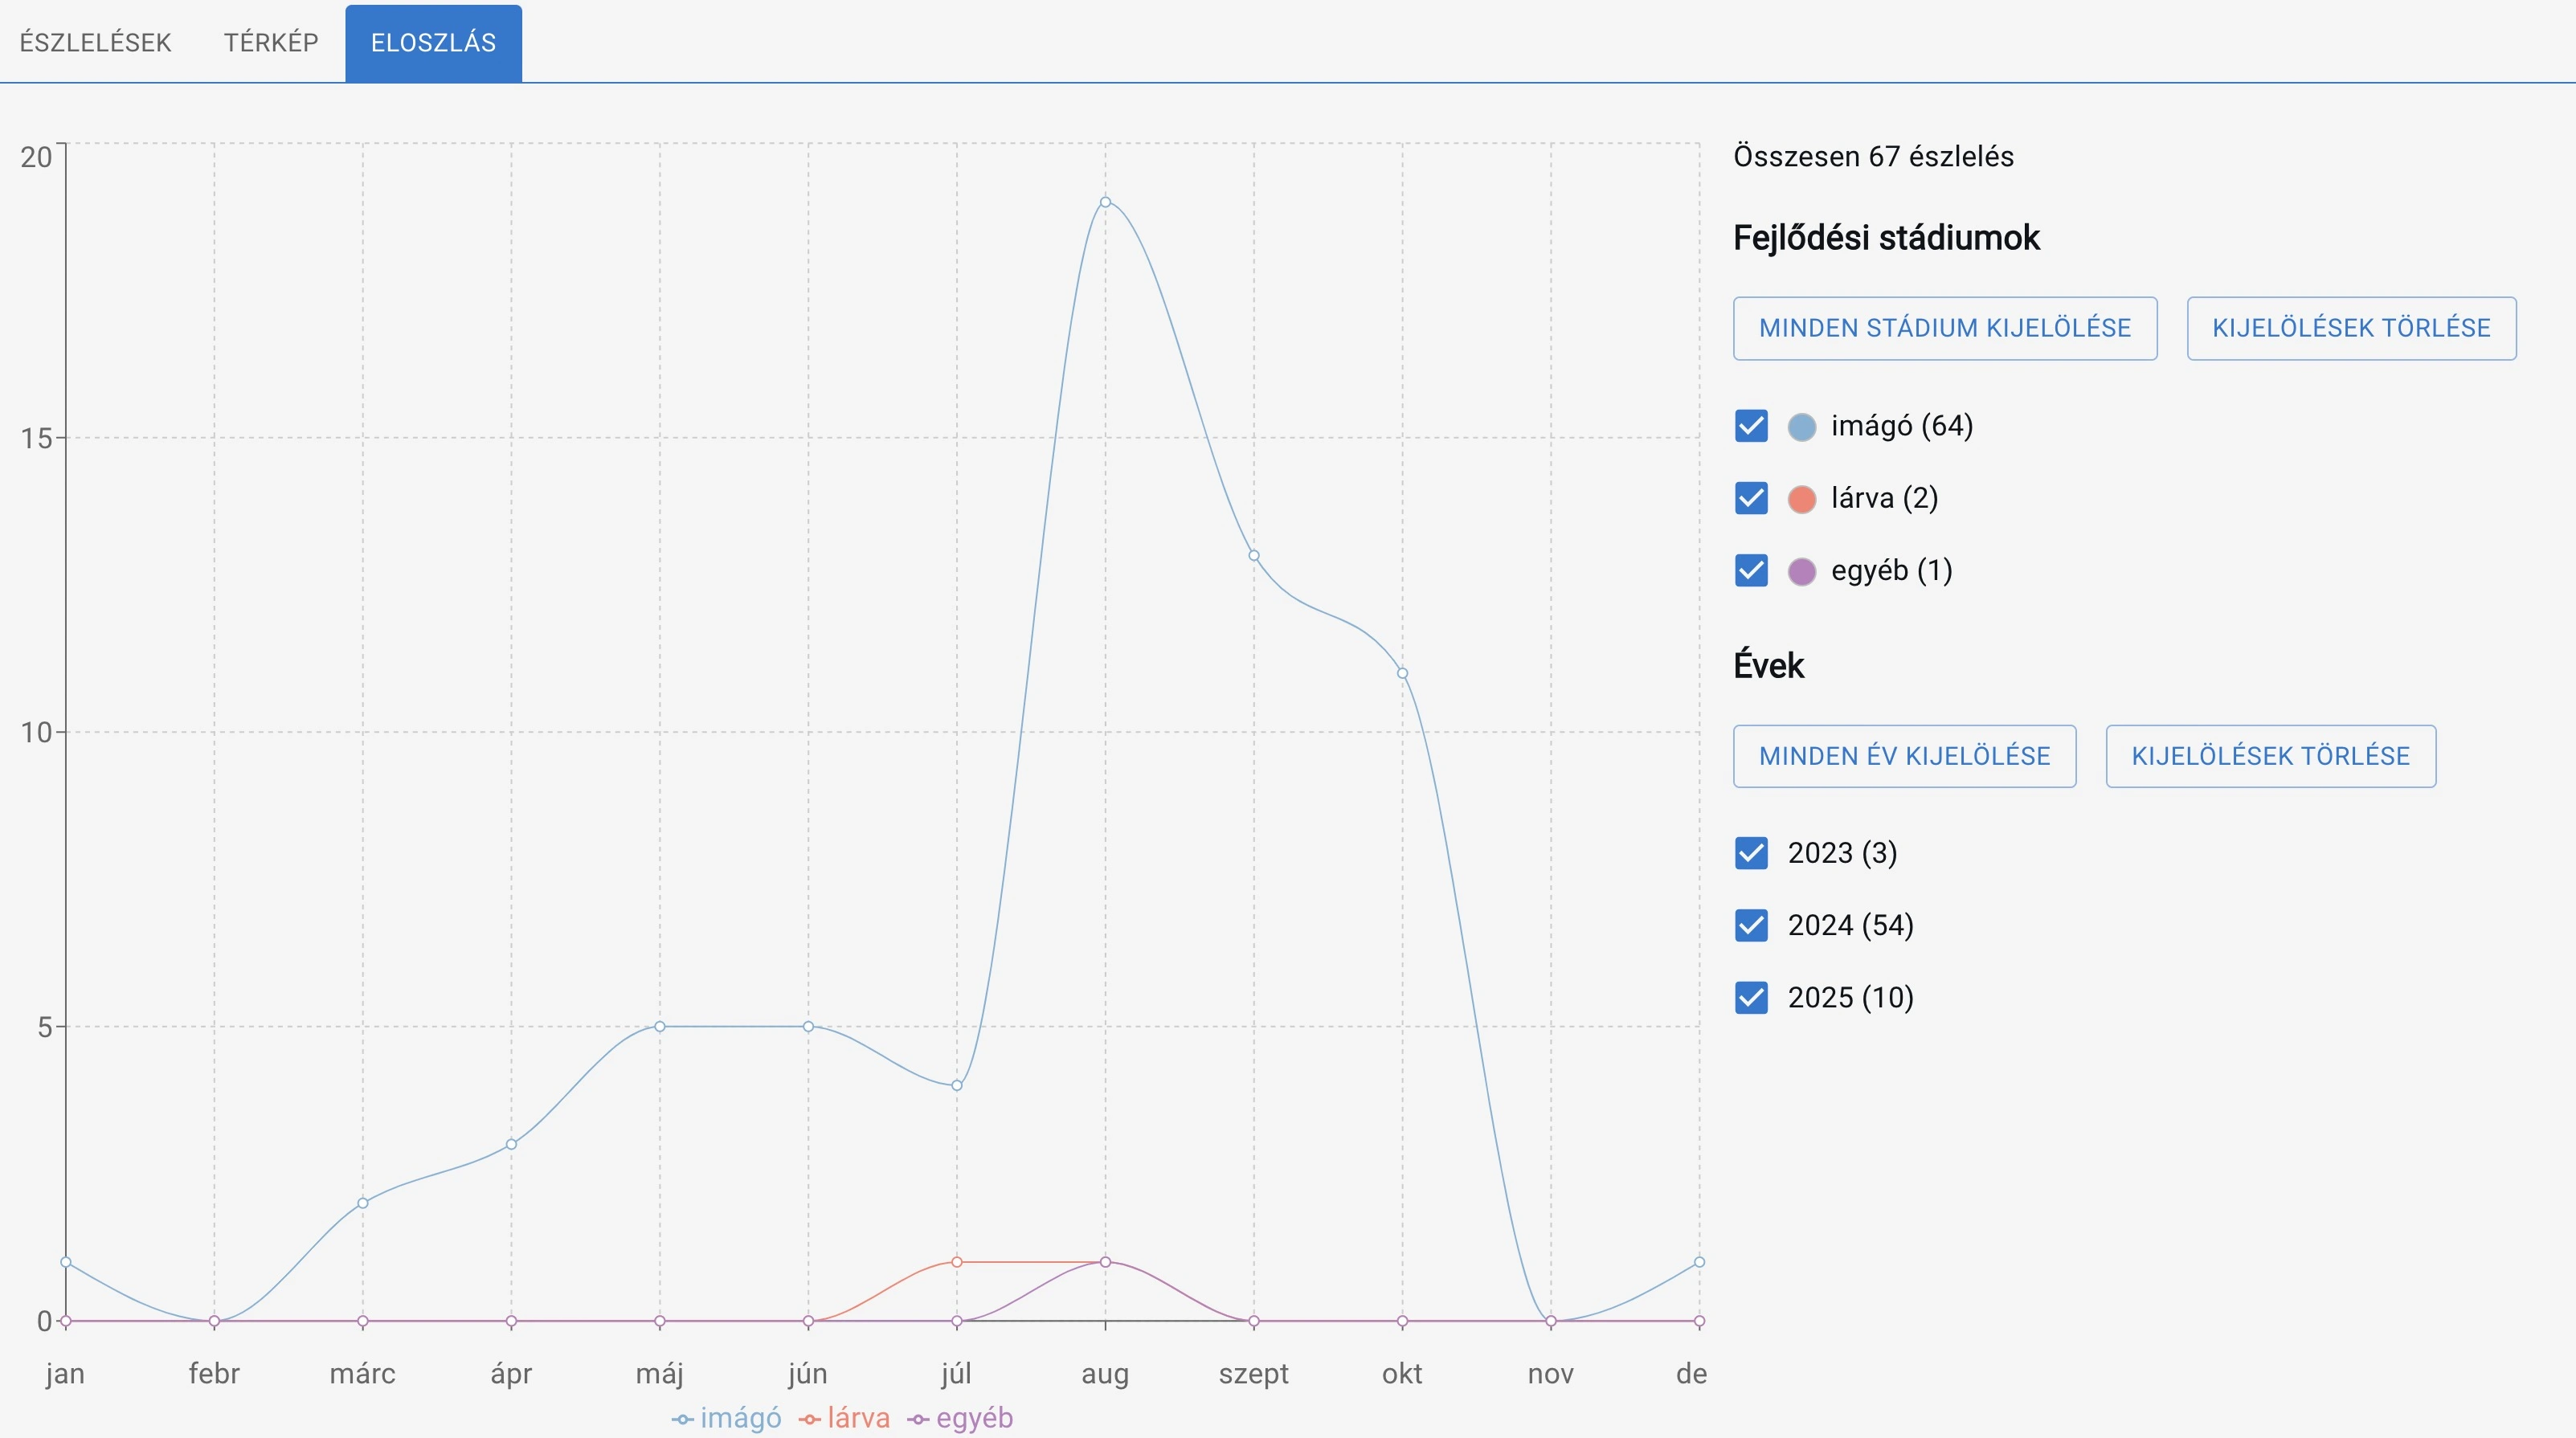Image resolution: width=2576 pixels, height=1438 pixels.
Task: Uncheck the 2023 (3) year checkbox
Action: pyautogui.click(x=1751, y=853)
